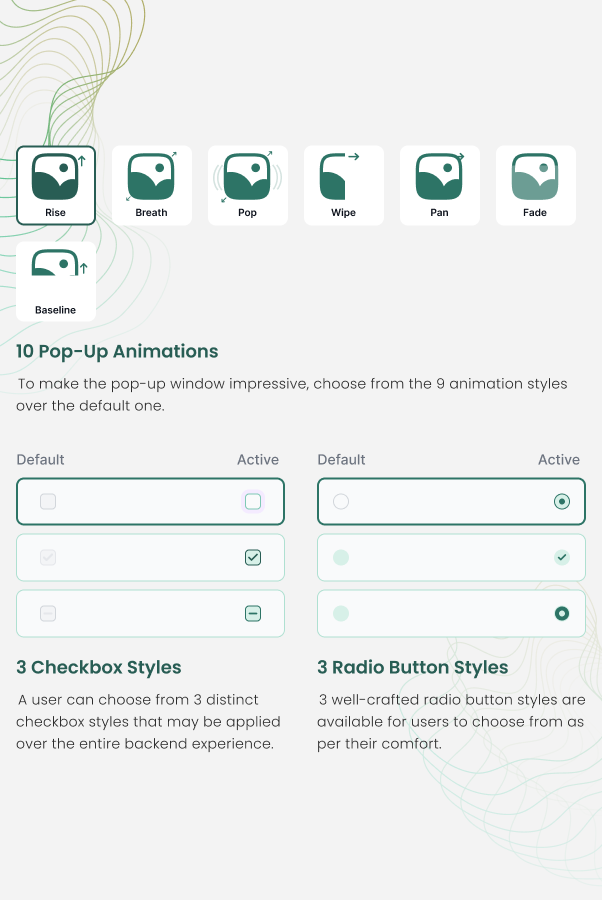Toggle the default empty checkbox in first row

click(48, 502)
